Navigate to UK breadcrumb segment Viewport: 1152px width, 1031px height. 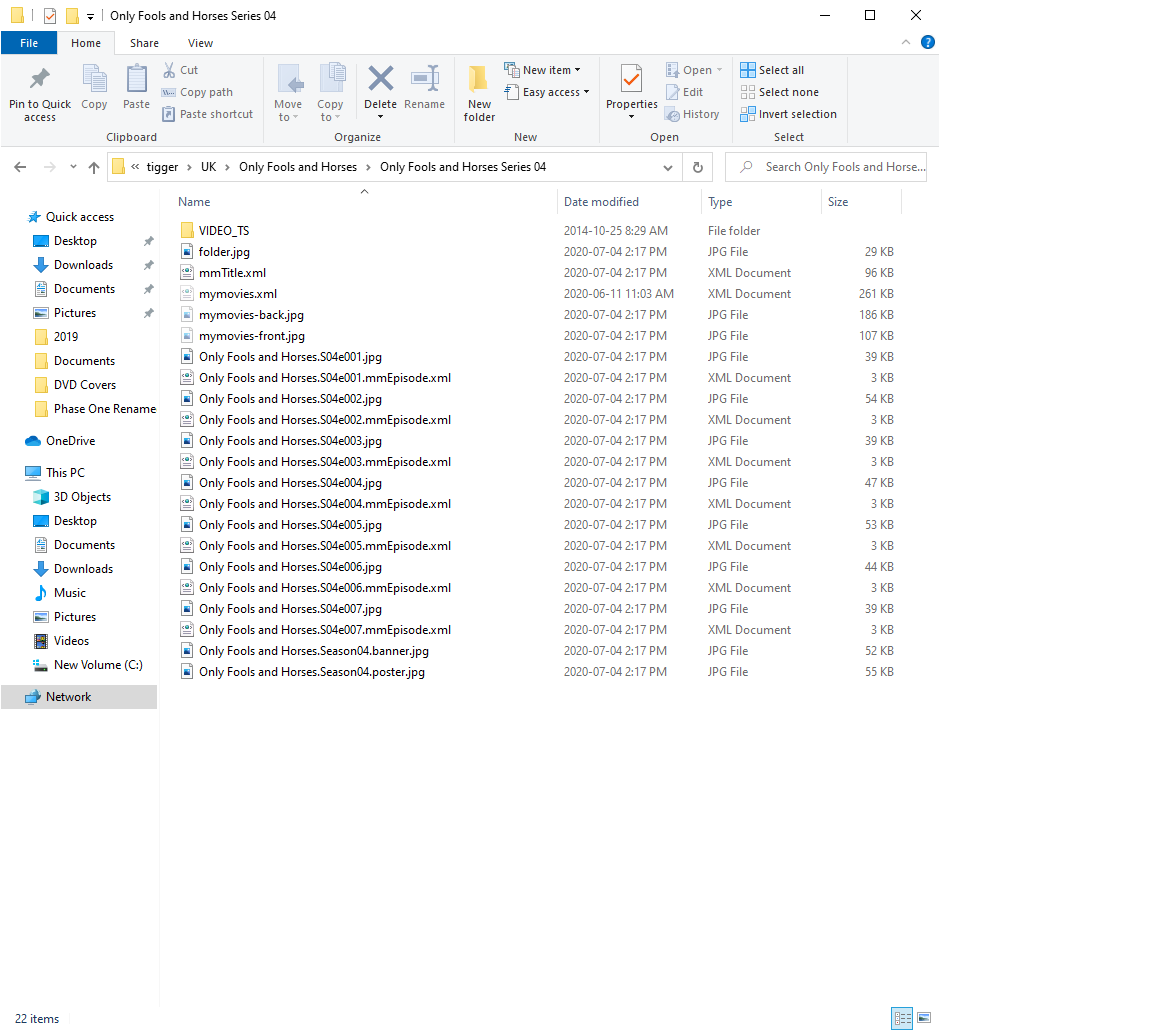tap(209, 167)
